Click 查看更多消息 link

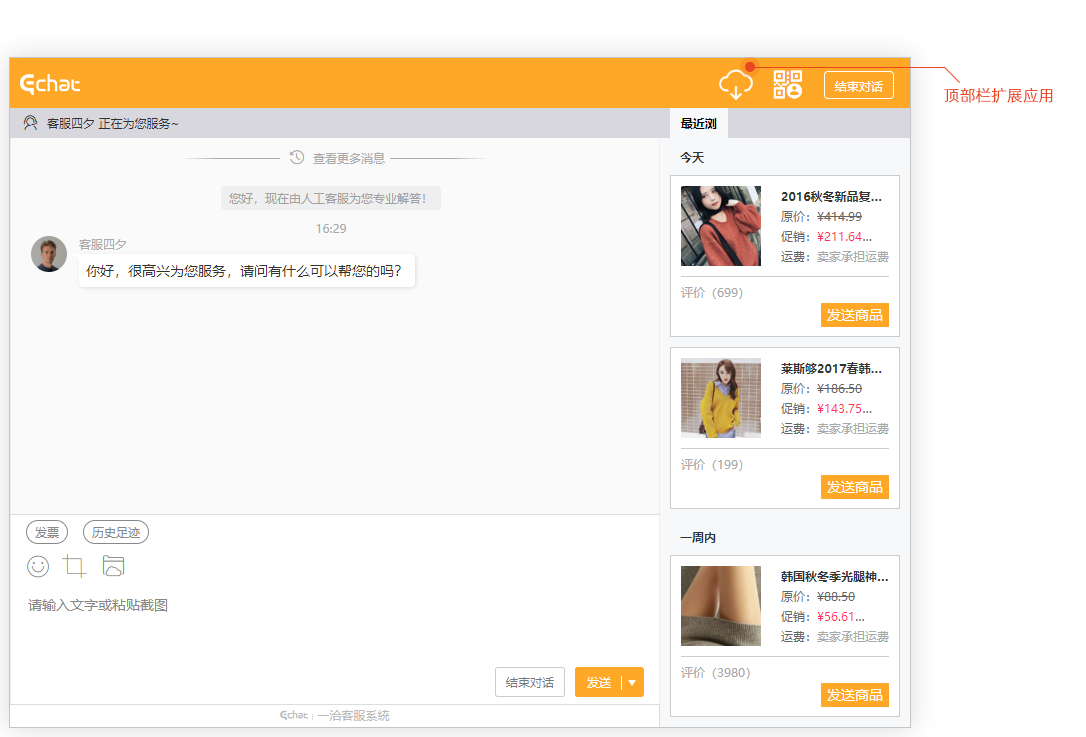(x=348, y=158)
